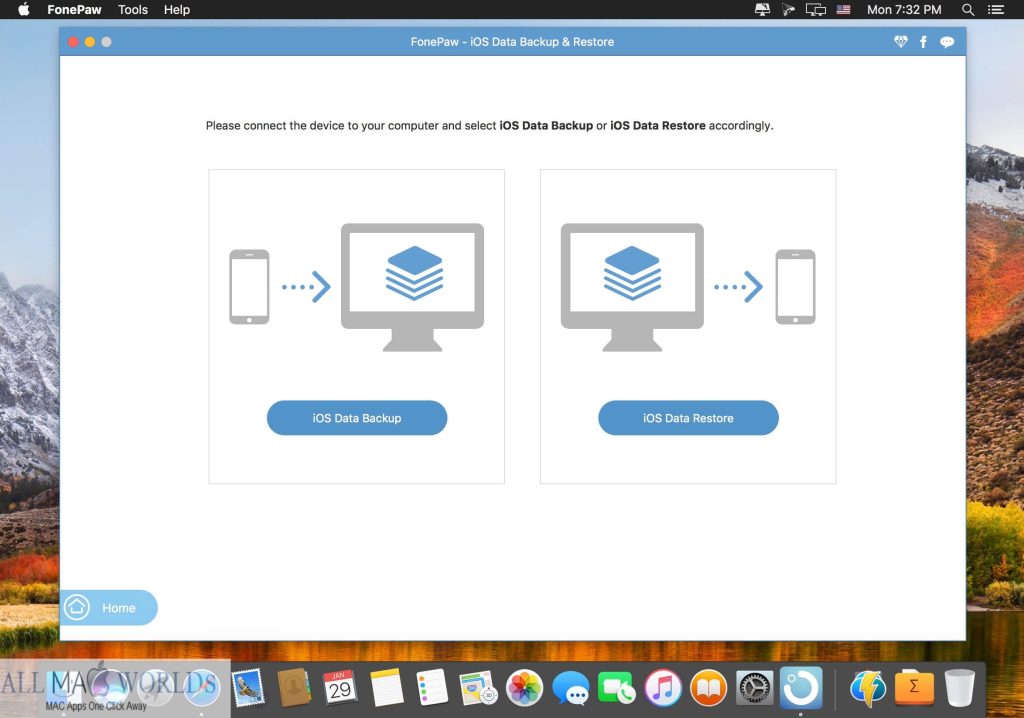Viewport: 1024px width, 718px height.
Task: Open the lightning bolt globe app in Dock
Action: point(868,688)
